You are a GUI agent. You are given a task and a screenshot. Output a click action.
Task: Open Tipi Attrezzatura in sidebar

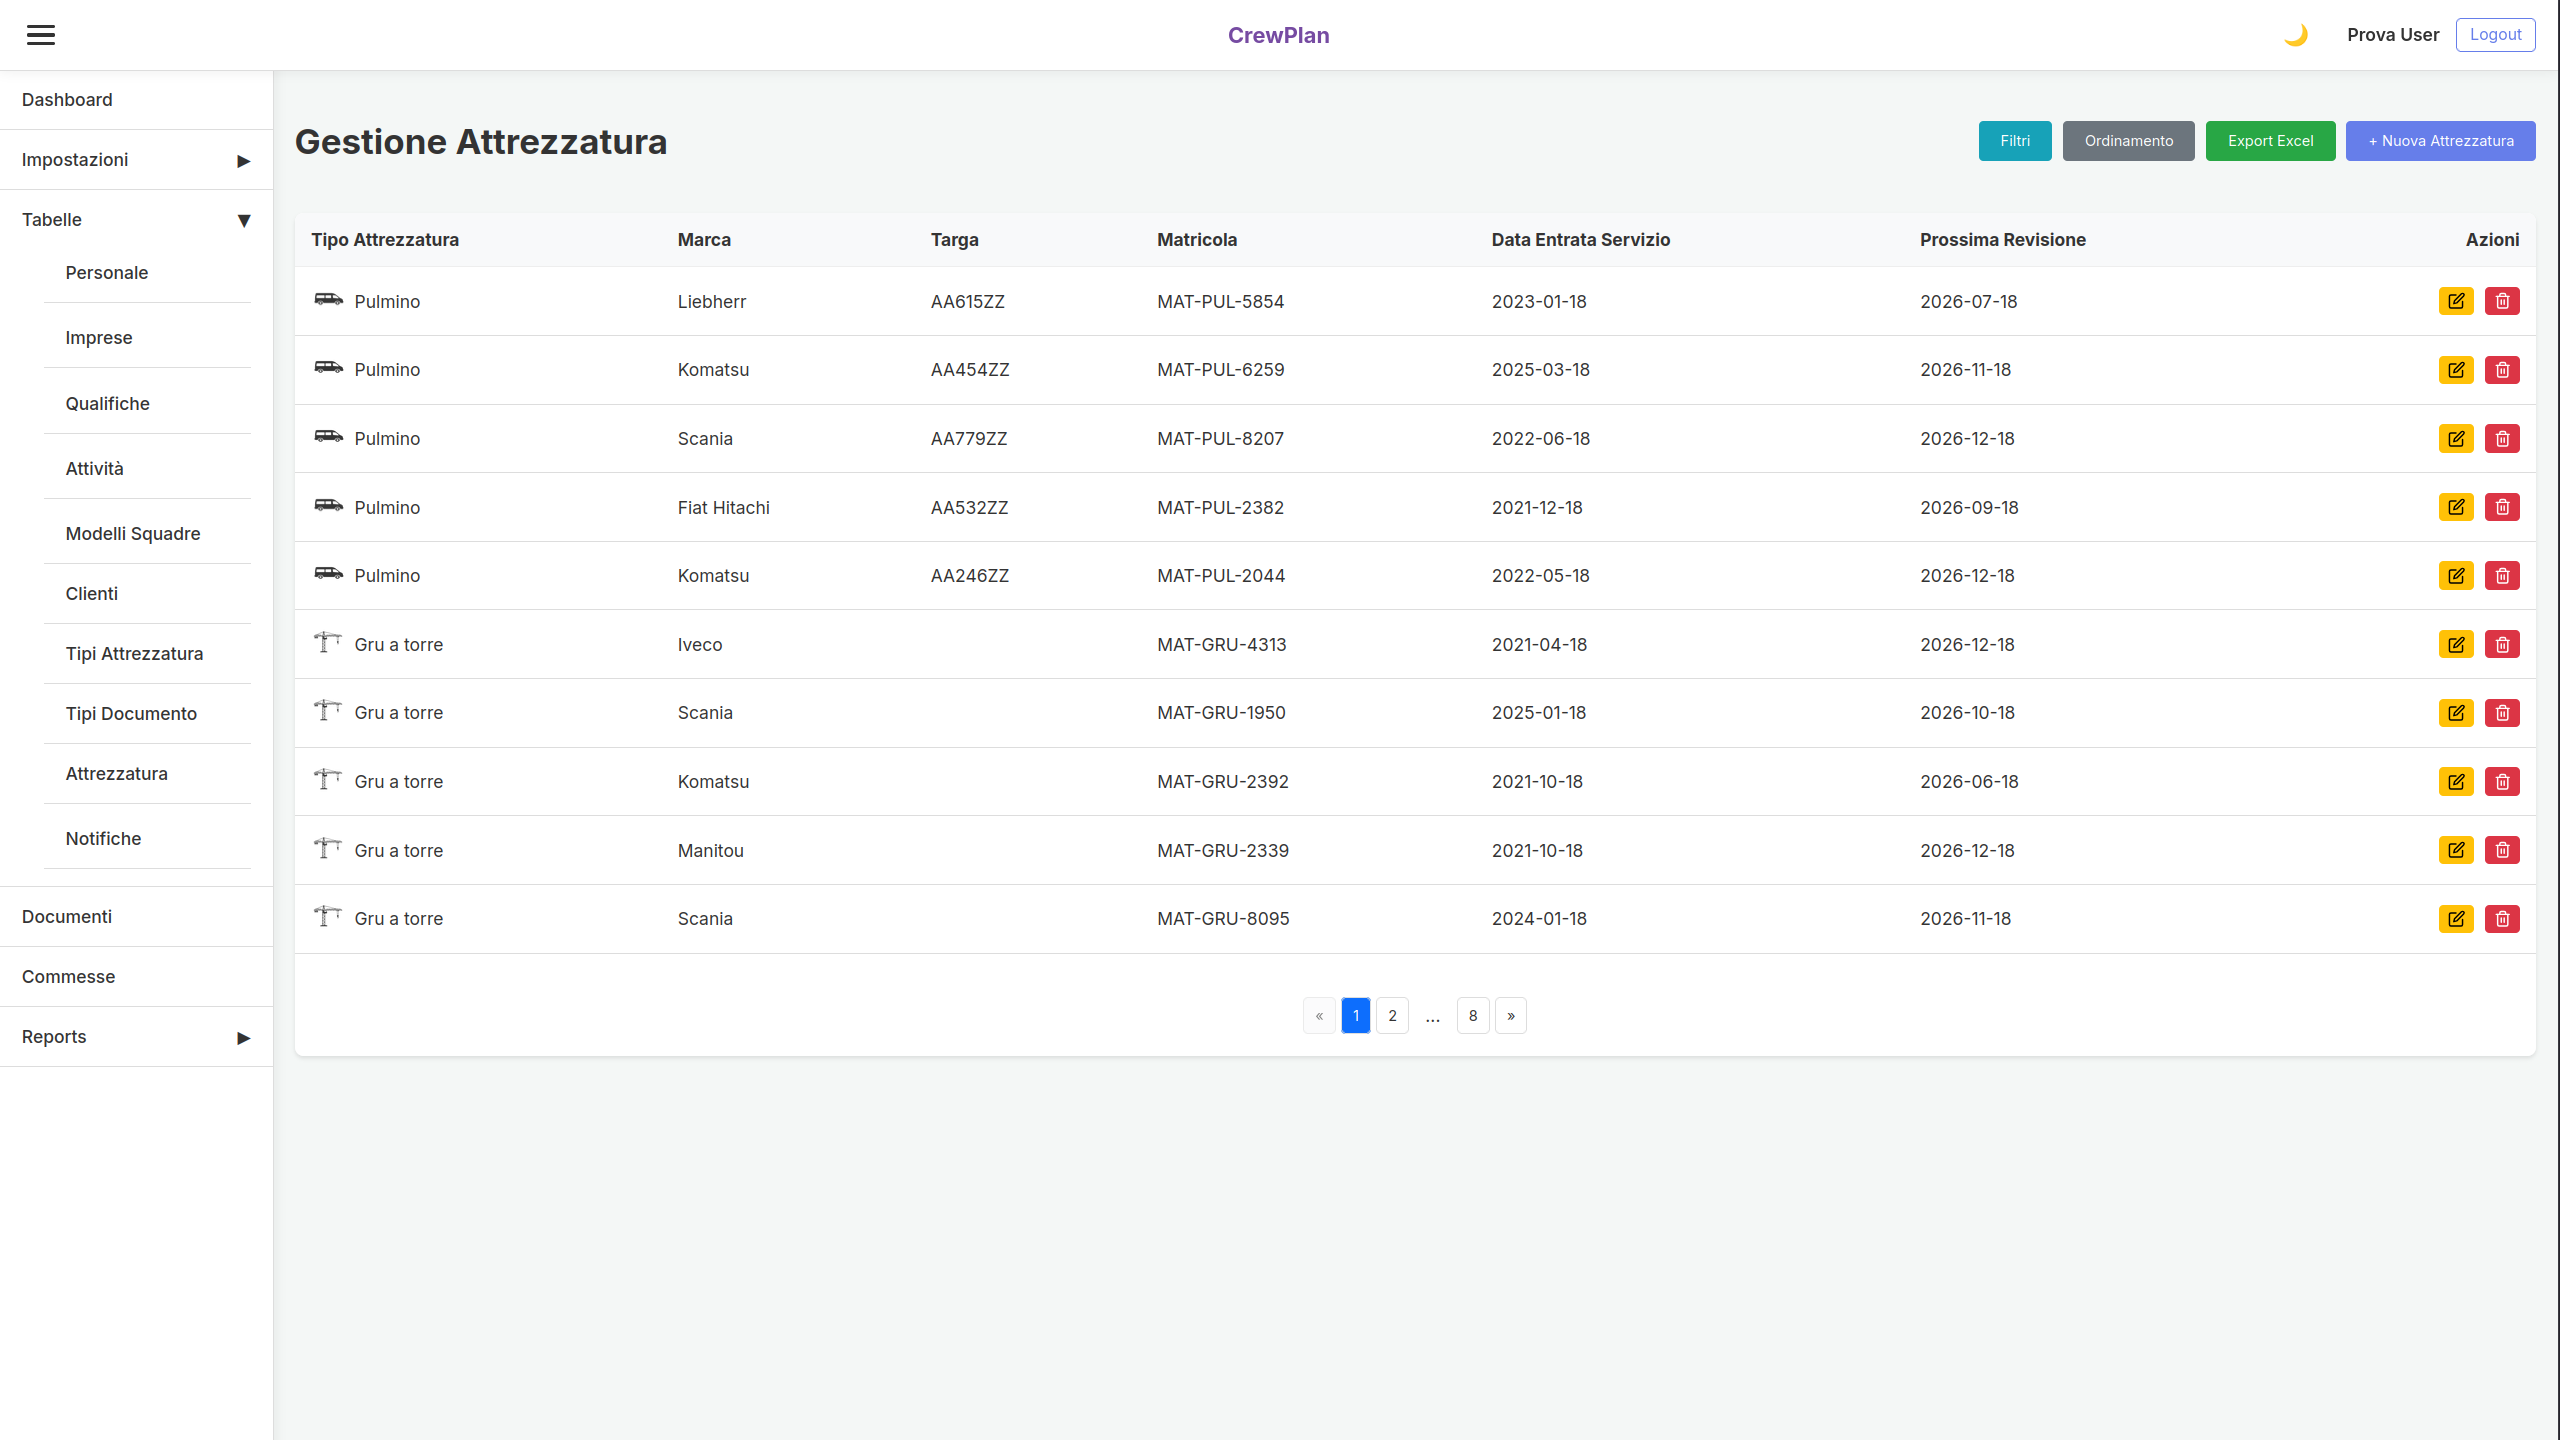click(134, 654)
